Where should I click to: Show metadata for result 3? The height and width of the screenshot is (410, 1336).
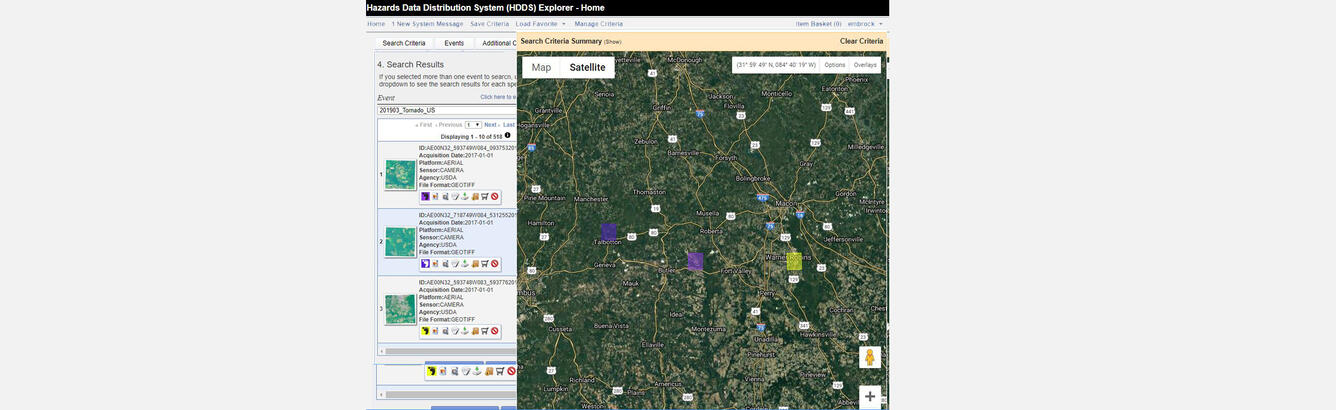pos(455,330)
